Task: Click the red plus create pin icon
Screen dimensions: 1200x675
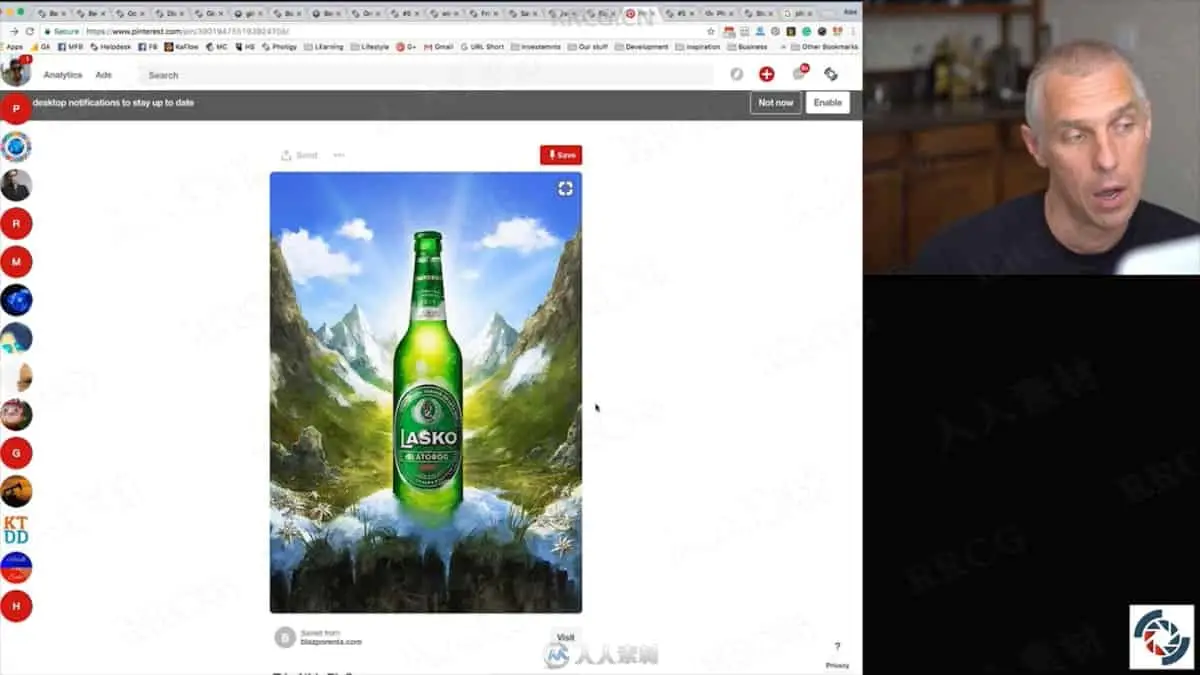Action: [x=767, y=74]
